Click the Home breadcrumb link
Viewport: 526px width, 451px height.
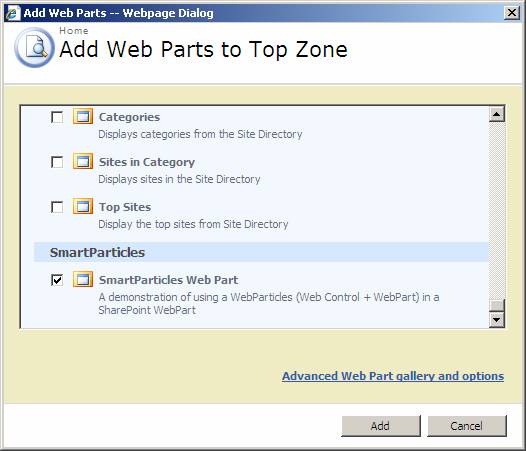point(74,31)
